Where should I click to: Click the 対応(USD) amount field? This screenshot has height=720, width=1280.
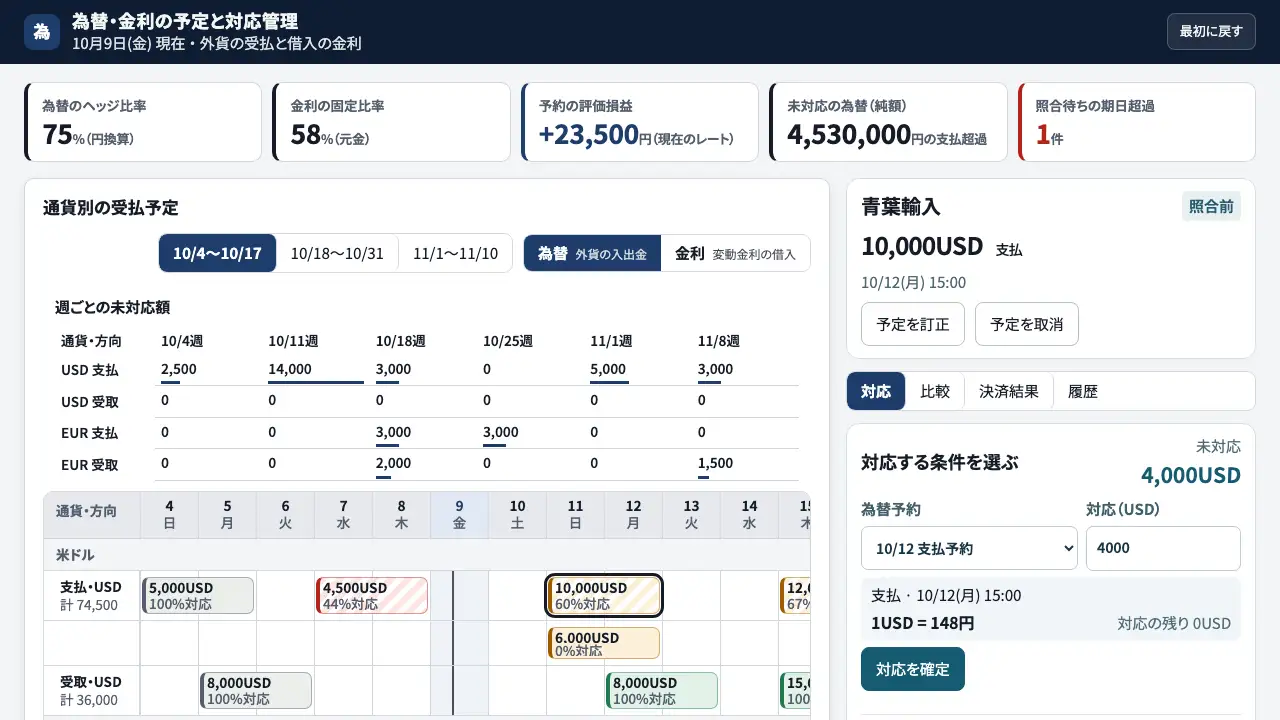(x=1163, y=548)
